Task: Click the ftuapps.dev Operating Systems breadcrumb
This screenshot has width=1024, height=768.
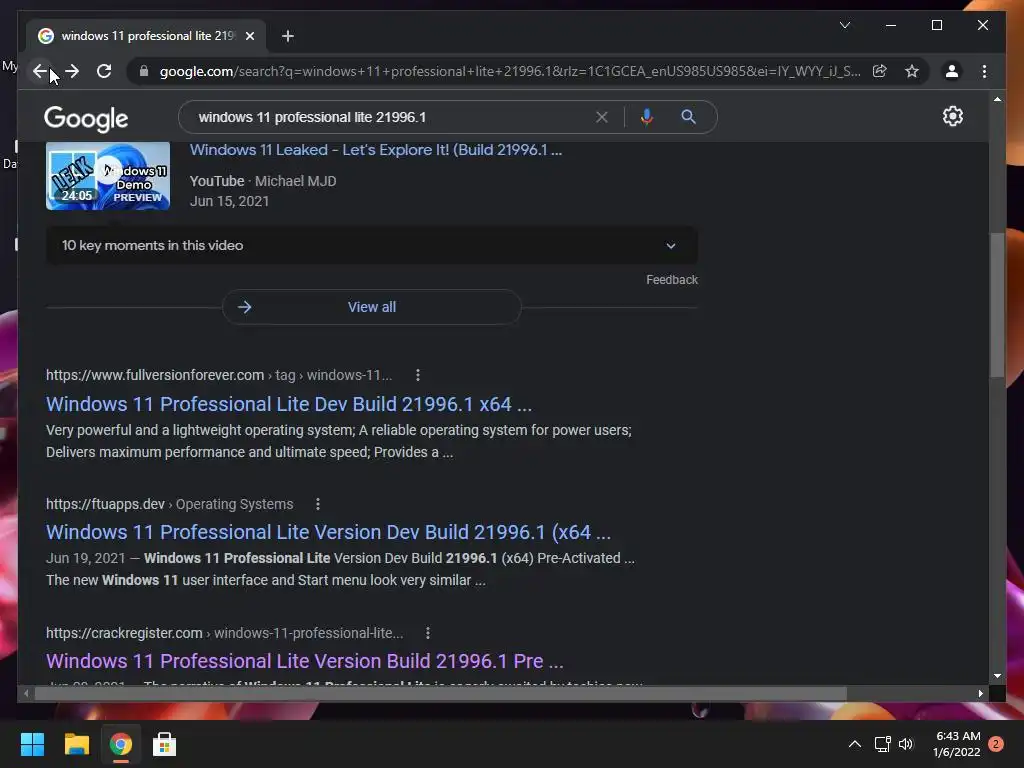Action: (169, 504)
